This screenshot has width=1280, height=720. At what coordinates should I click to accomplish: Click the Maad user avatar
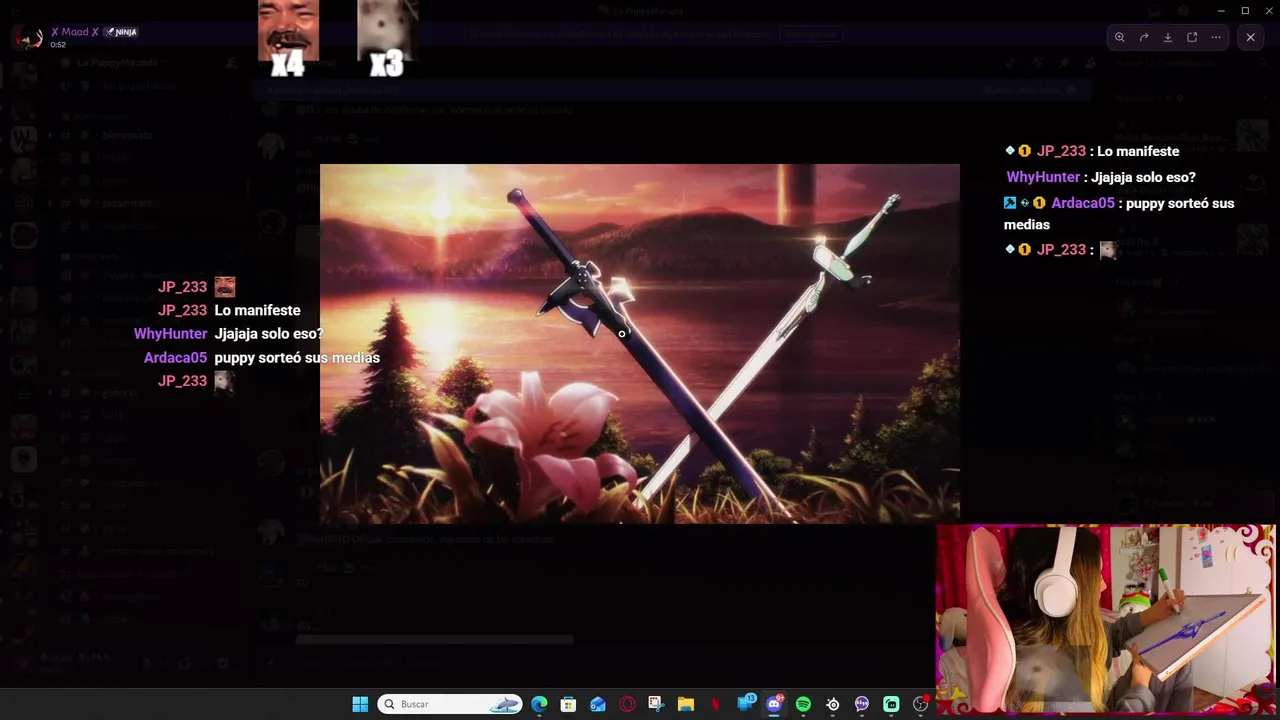click(30, 37)
